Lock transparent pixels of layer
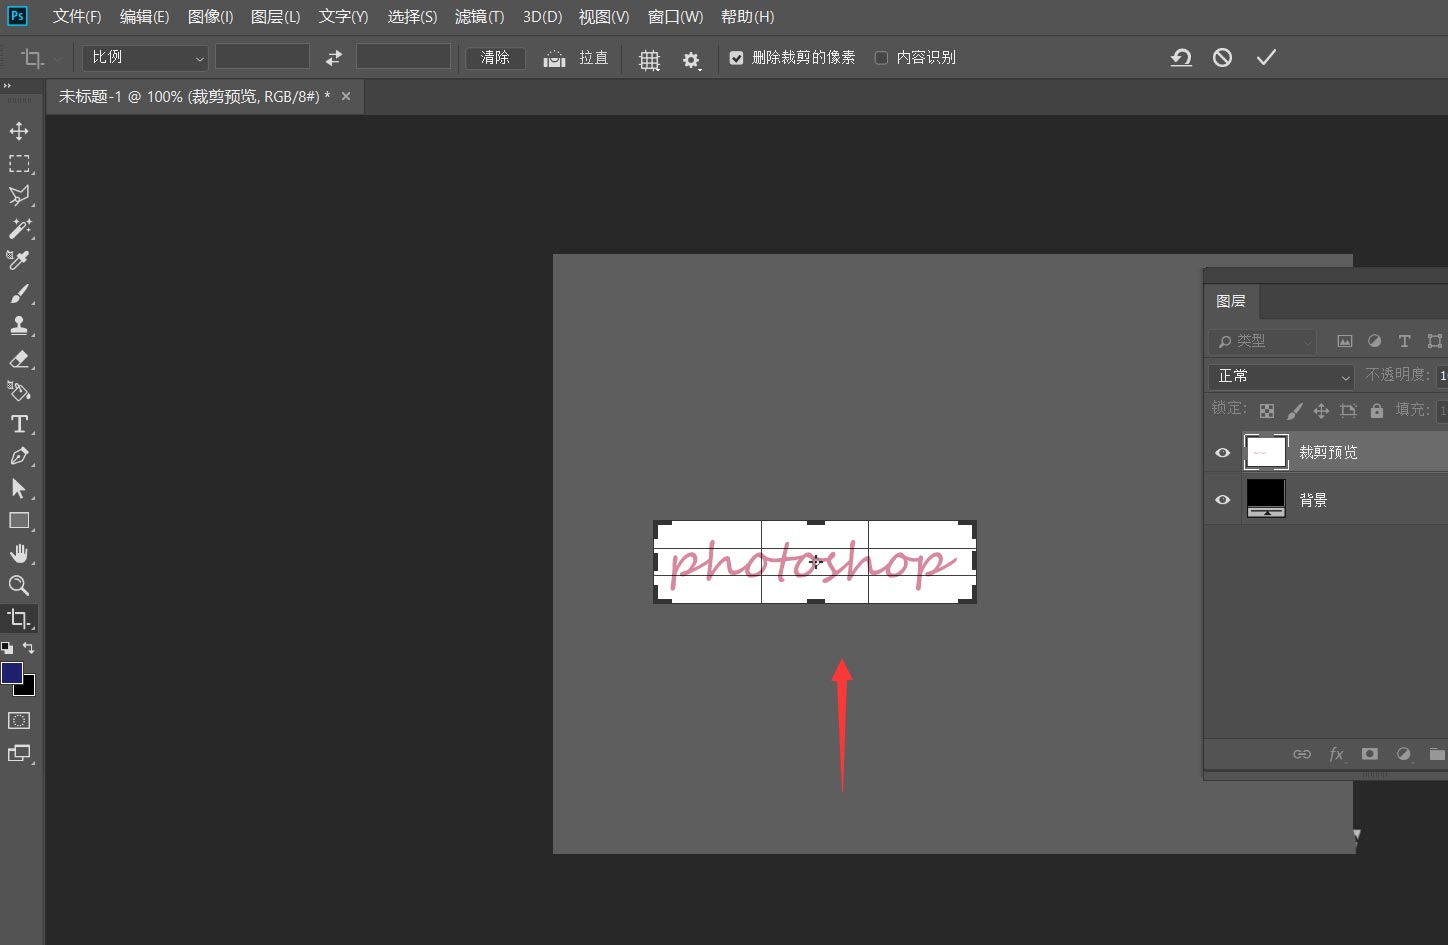Screen dimensions: 1448x945 point(1267,411)
